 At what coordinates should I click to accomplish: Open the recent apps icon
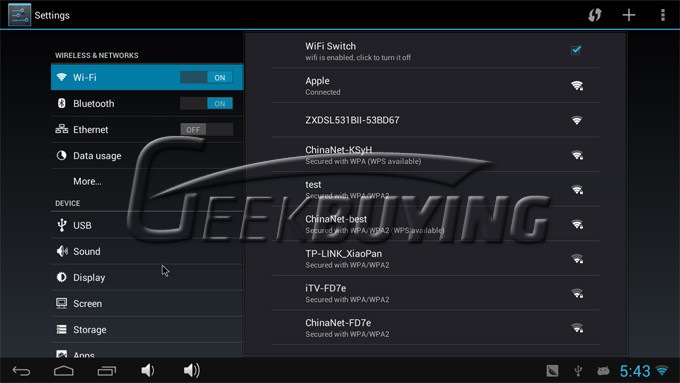107,371
